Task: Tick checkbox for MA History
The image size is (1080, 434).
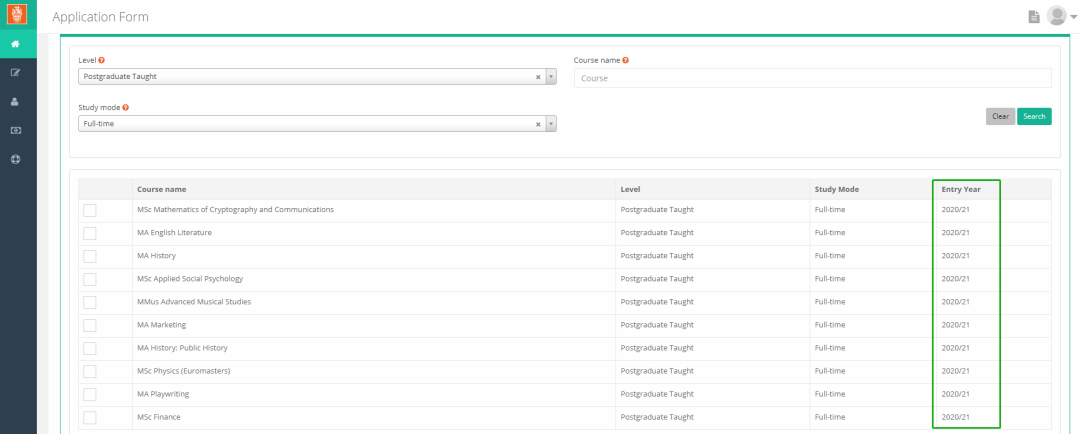Action: tap(90, 256)
